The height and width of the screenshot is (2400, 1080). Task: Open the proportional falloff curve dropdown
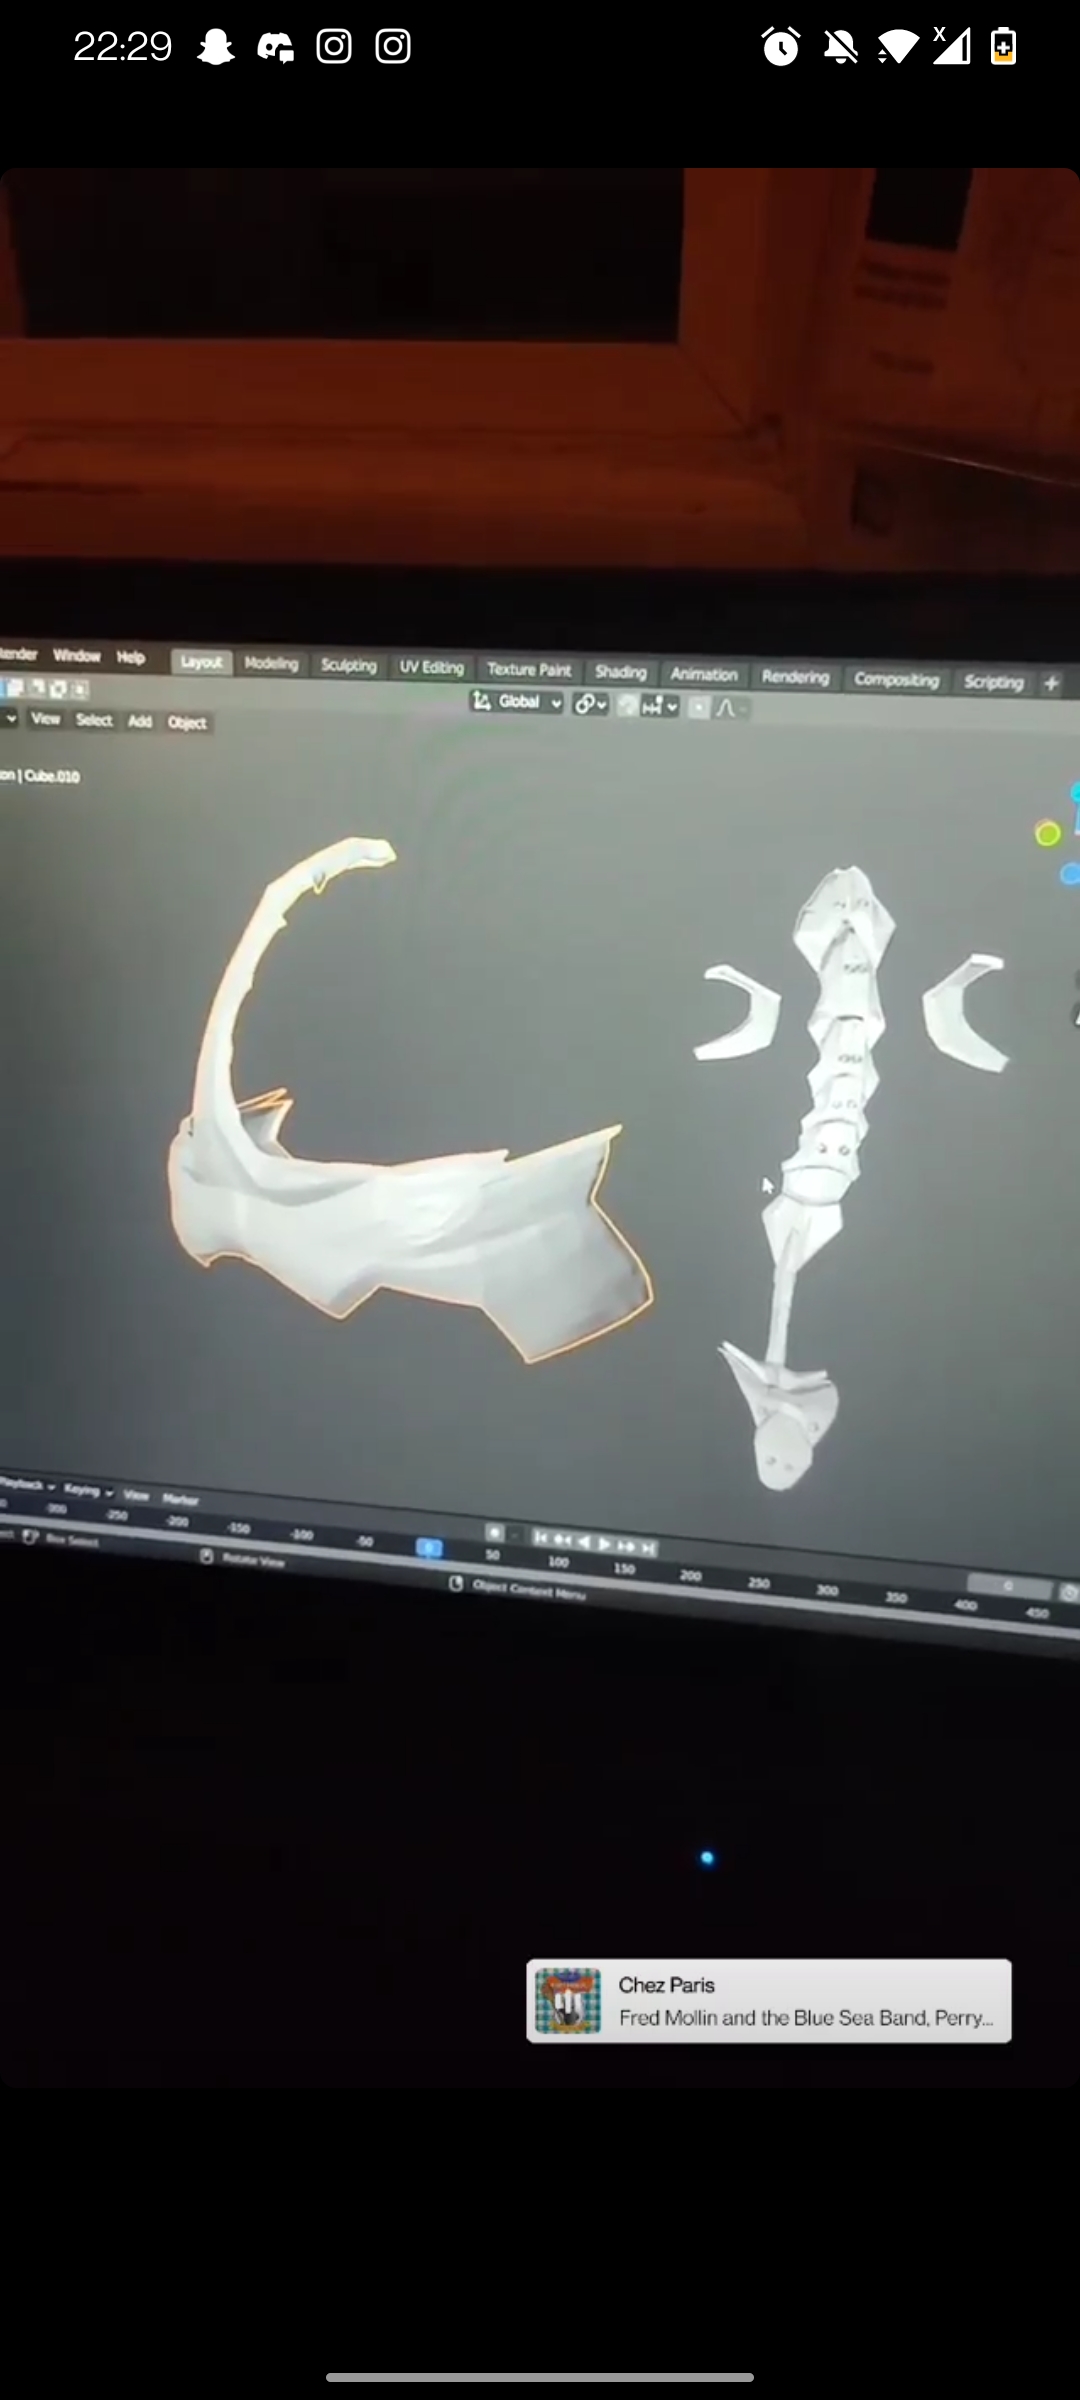[732, 709]
